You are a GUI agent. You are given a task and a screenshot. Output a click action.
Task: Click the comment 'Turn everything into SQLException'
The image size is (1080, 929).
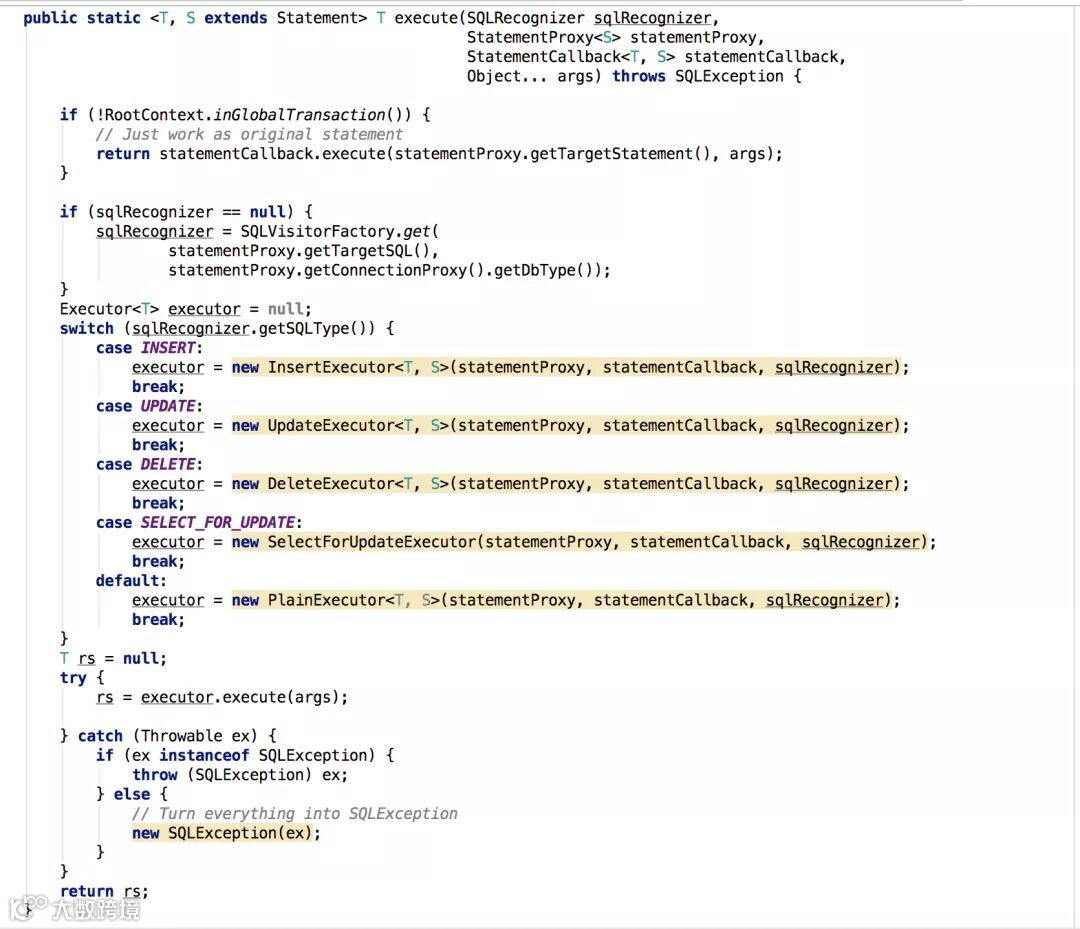point(294,813)
